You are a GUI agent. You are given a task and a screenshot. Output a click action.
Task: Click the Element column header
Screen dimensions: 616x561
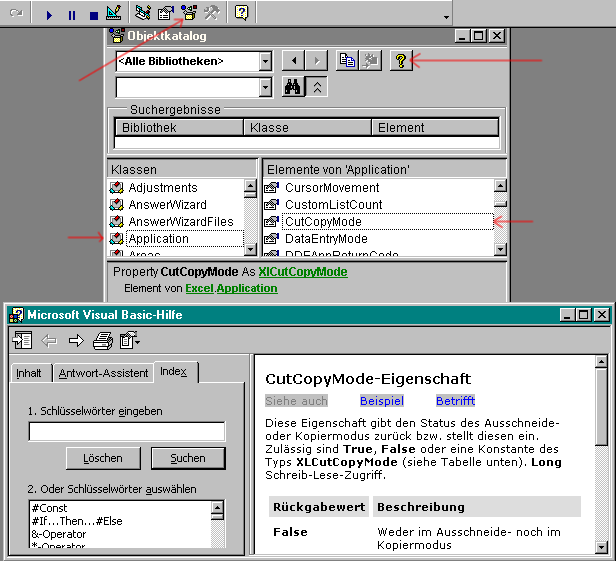pos(435,128)
